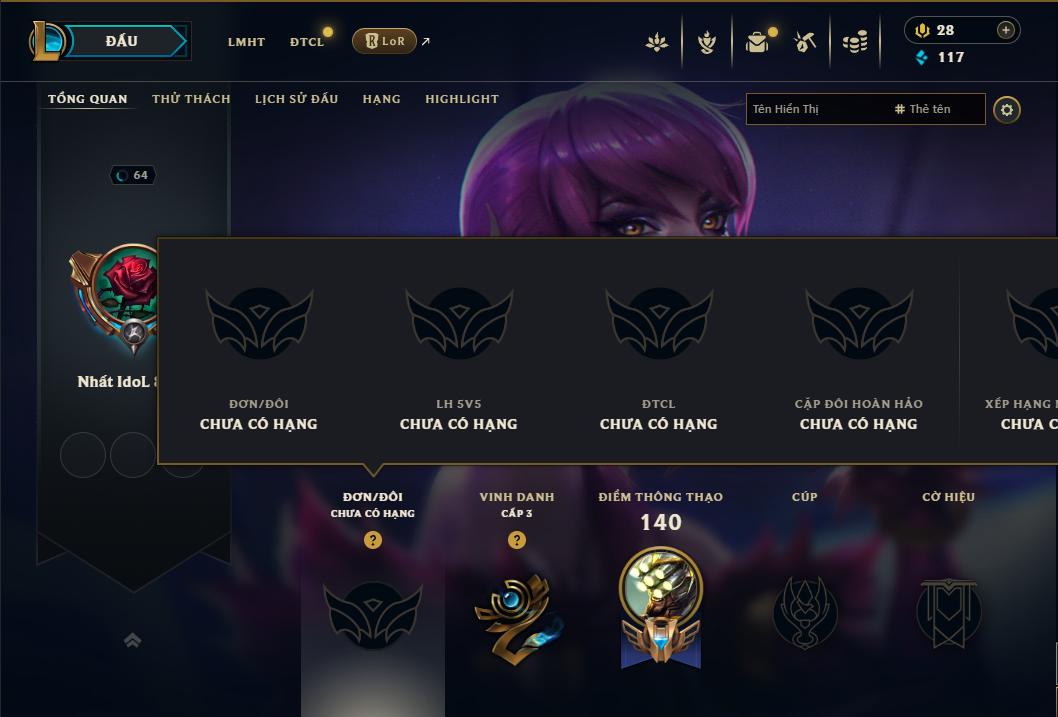Viewport: 1058px width, 717px height.
Task: Open the HIGHLIGHT tab
Action: pyautogui.click(x=462, y=99)
